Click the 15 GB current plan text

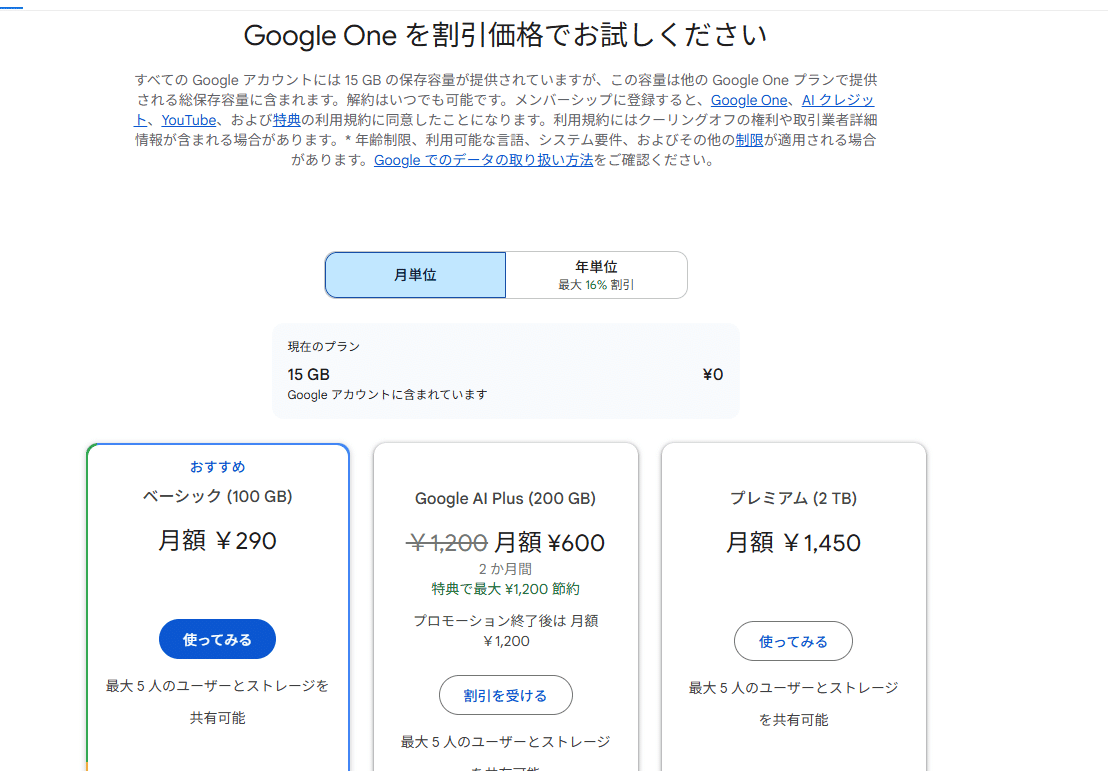pyautogui.click(x=309, y=375)
